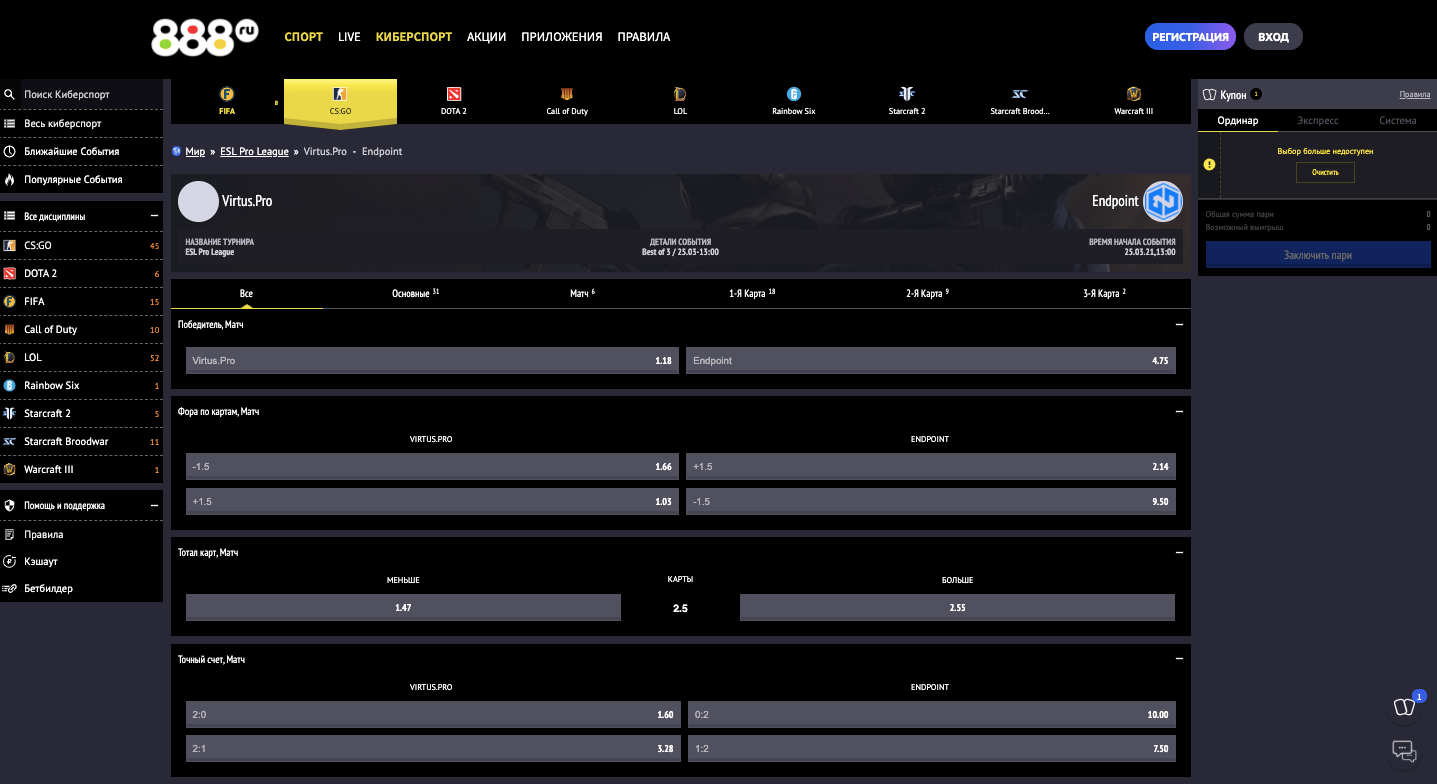Open the floating coupon badge icon

[x=1406, y=706]
